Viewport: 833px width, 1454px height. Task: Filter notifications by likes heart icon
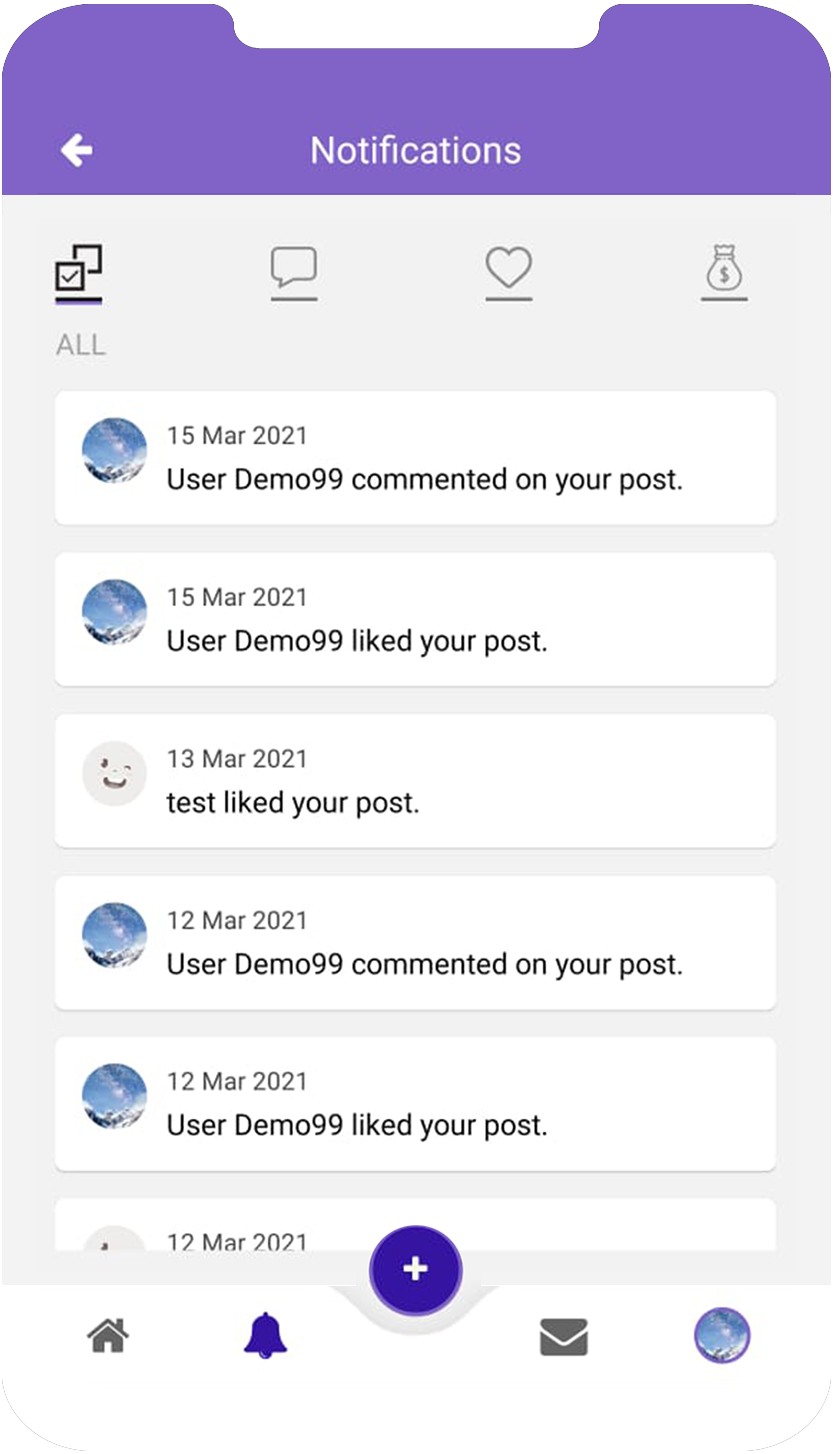509,271
